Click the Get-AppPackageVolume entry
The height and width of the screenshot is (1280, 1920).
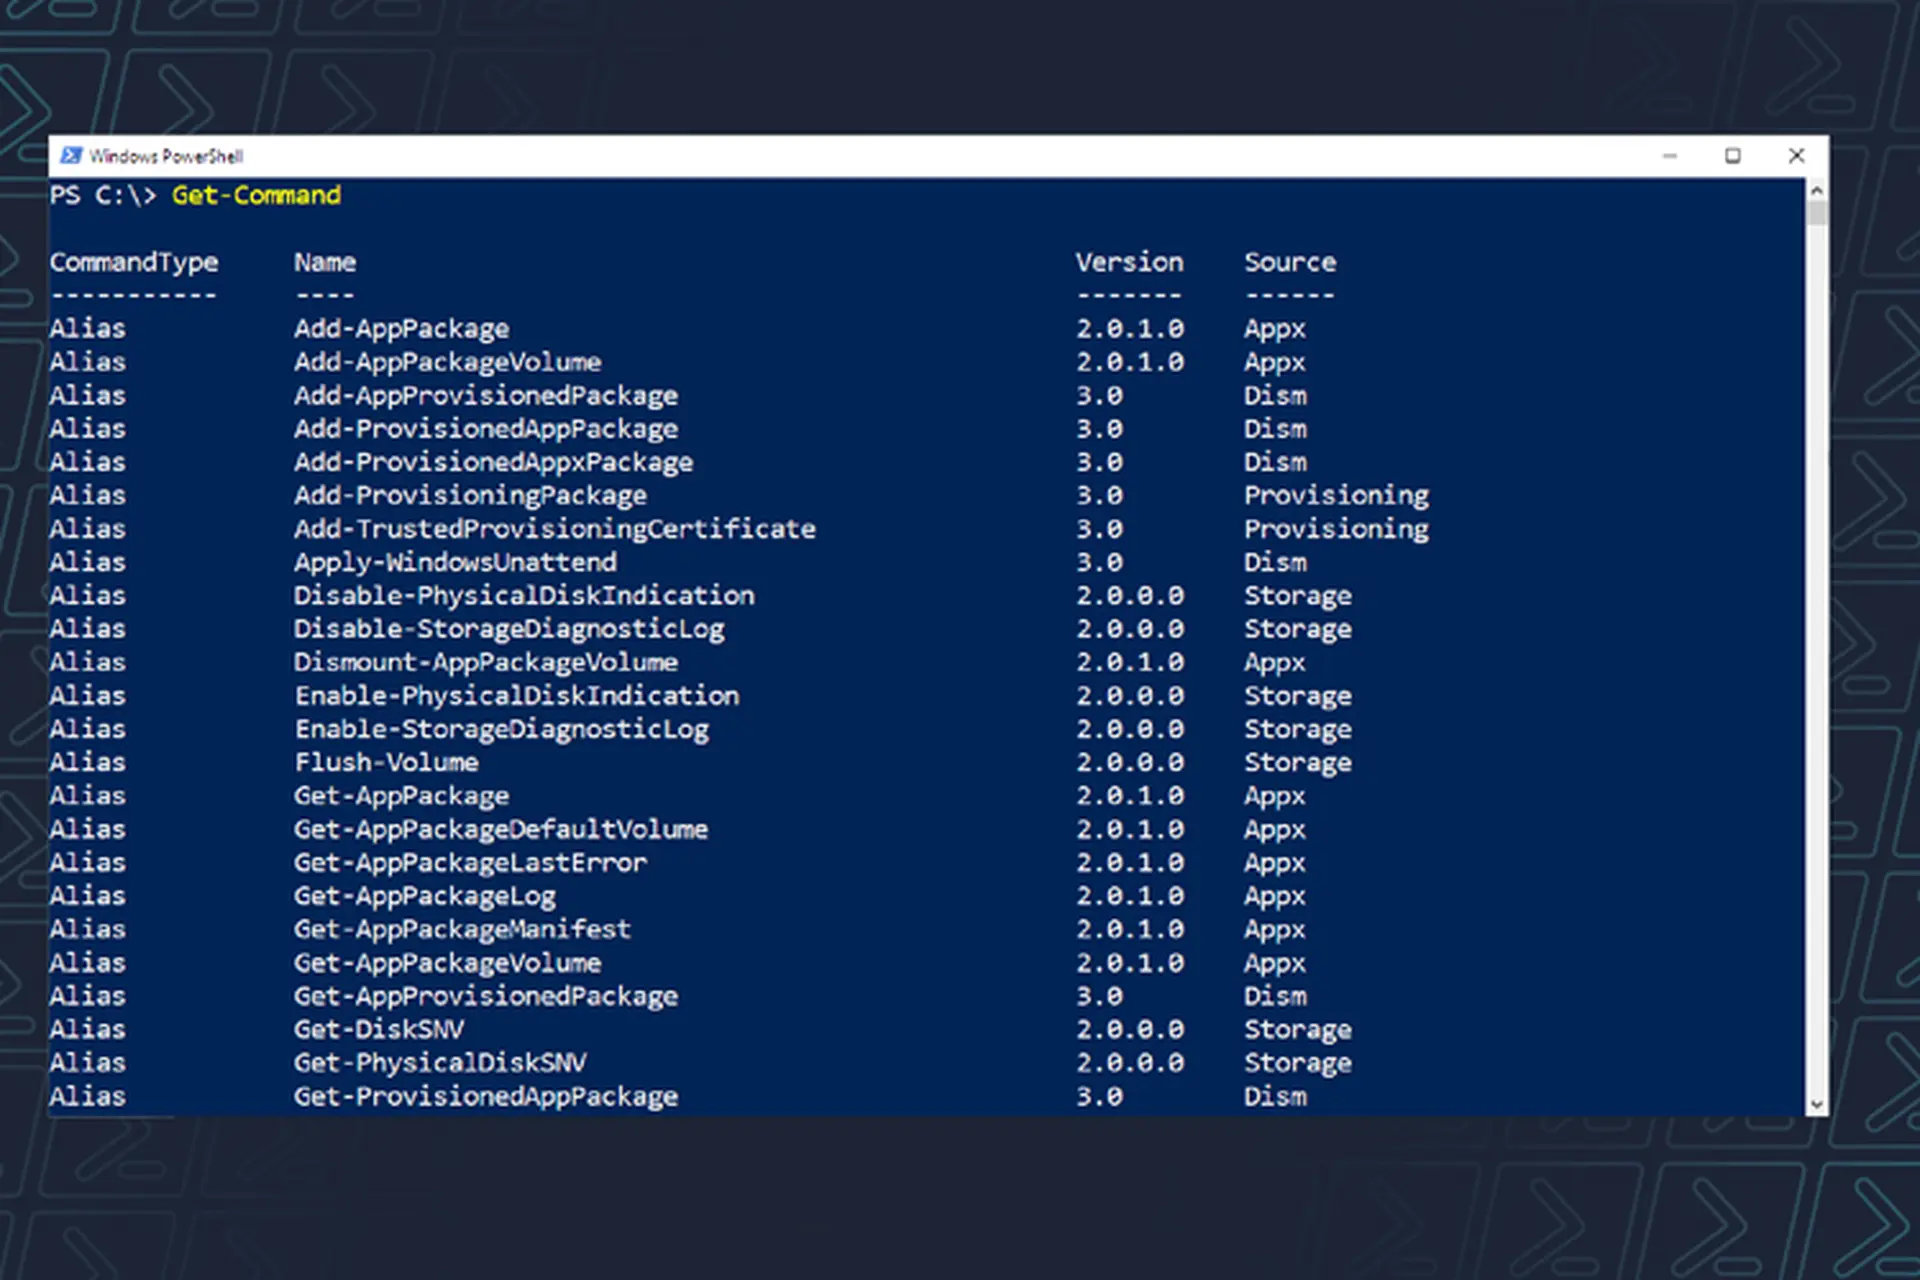[x=448, y=963]
